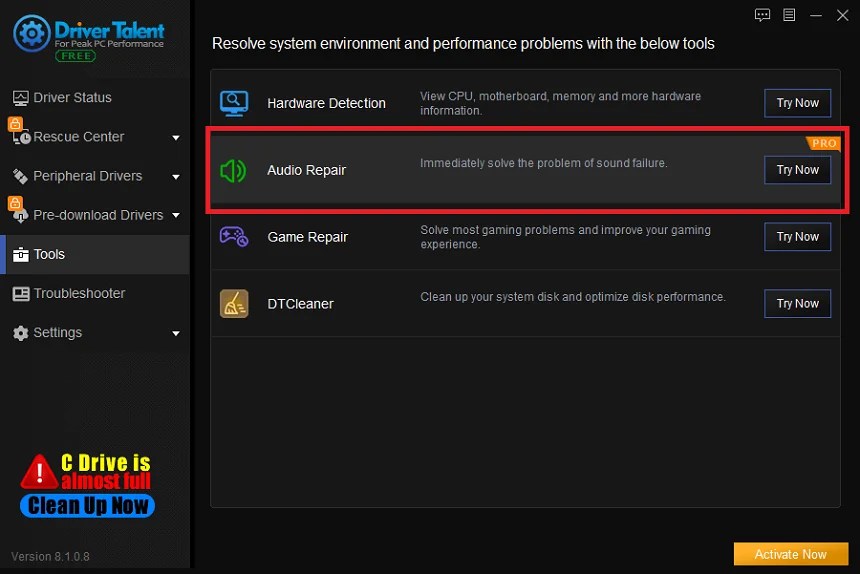The height and width of the screenshot is (574, 860).
Task: Click the Hardware Detection title
Action: pyautogui.click(x=326, y=103)
